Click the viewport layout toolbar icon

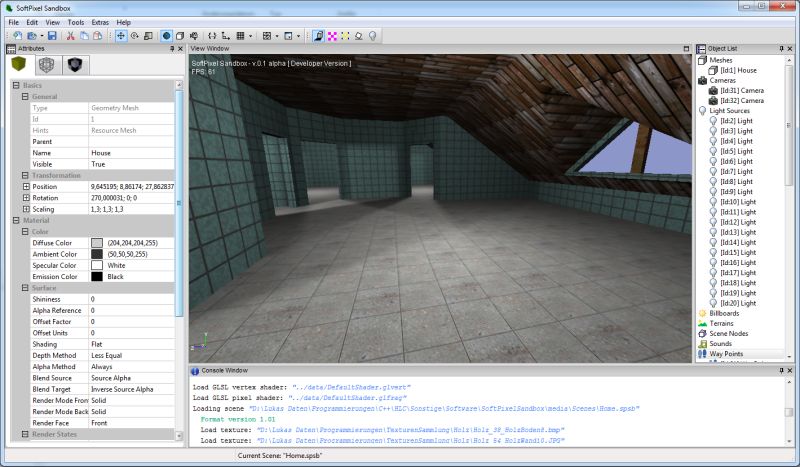[288, 36]
